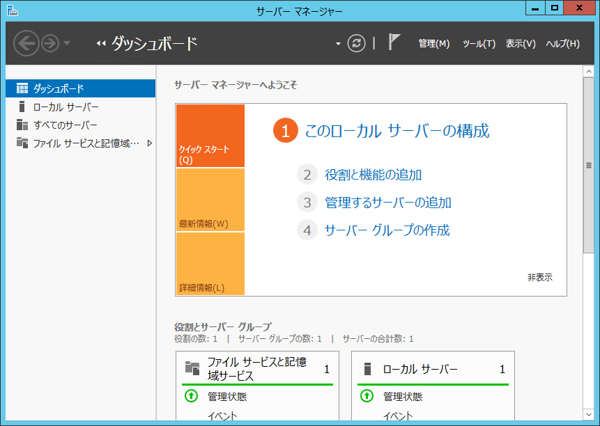
Task: Click scrollbar down arrow
Action: click(x=589, y=414)
